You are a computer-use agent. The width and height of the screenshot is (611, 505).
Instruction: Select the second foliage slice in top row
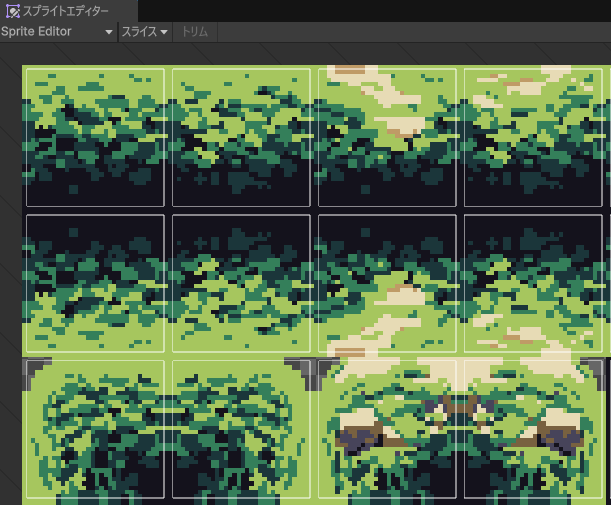(241, 138)
